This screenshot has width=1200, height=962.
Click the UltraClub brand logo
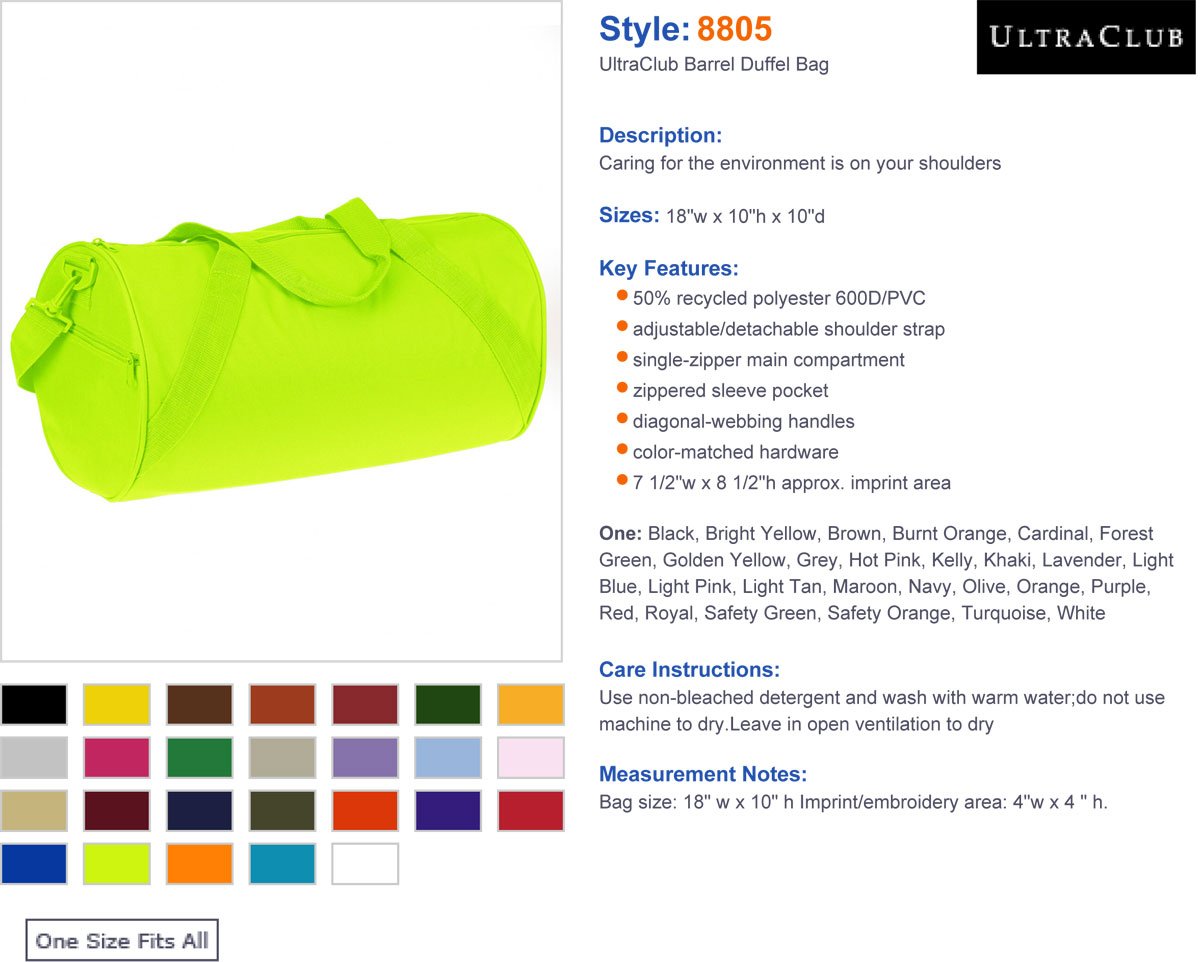[x=1085, y=38]
